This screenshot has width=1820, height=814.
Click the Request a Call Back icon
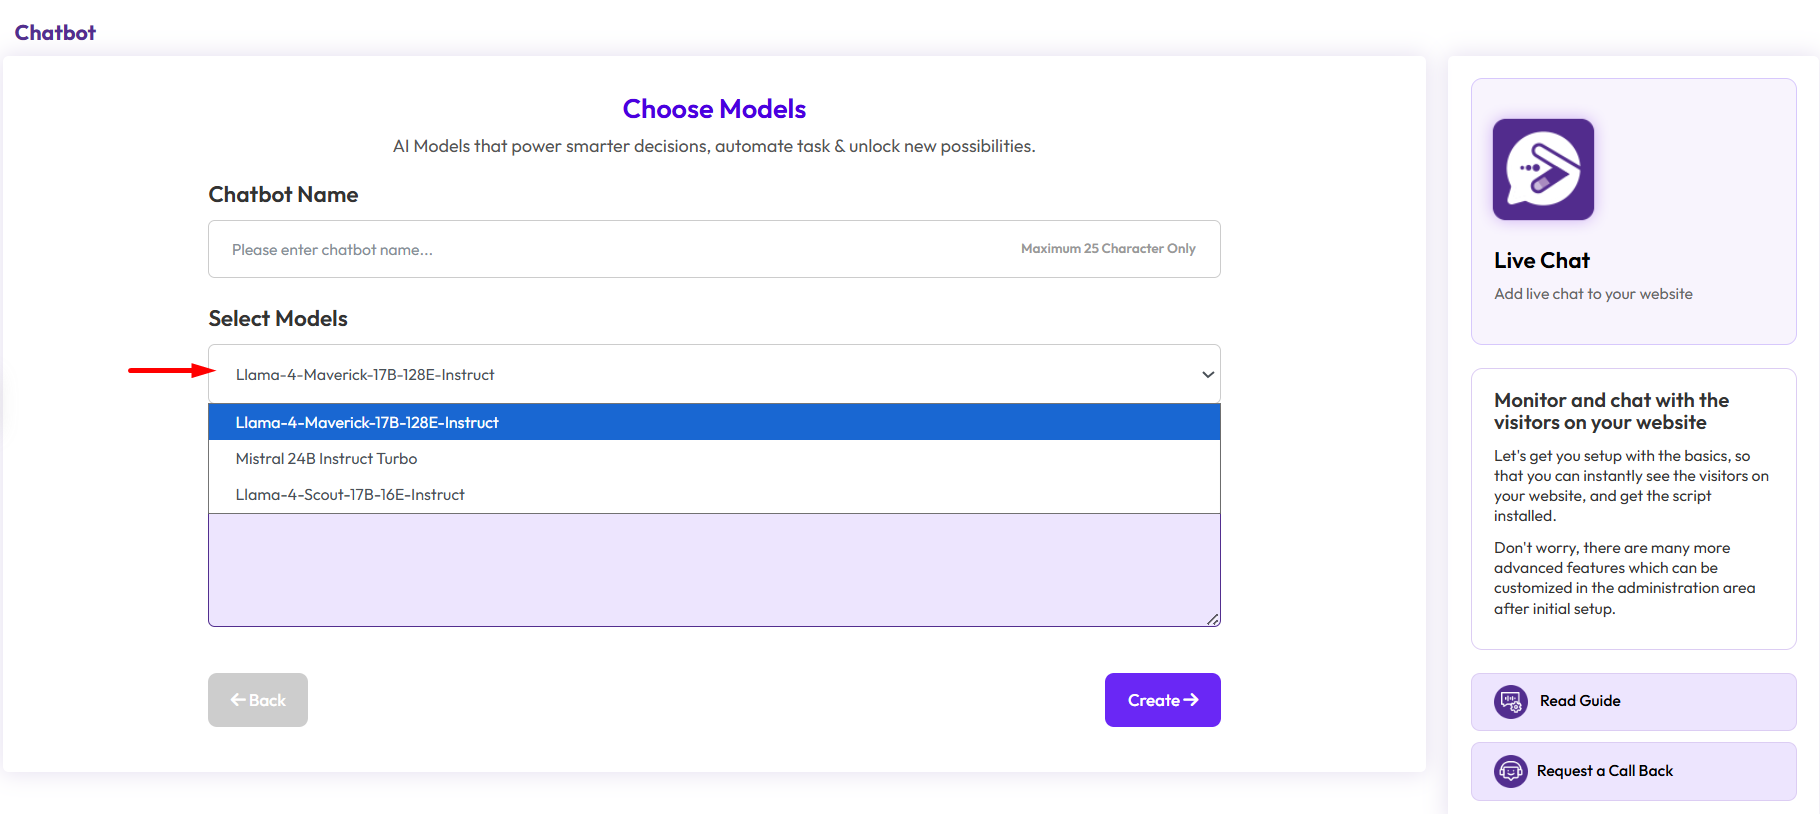click(x=1510, y=771)
